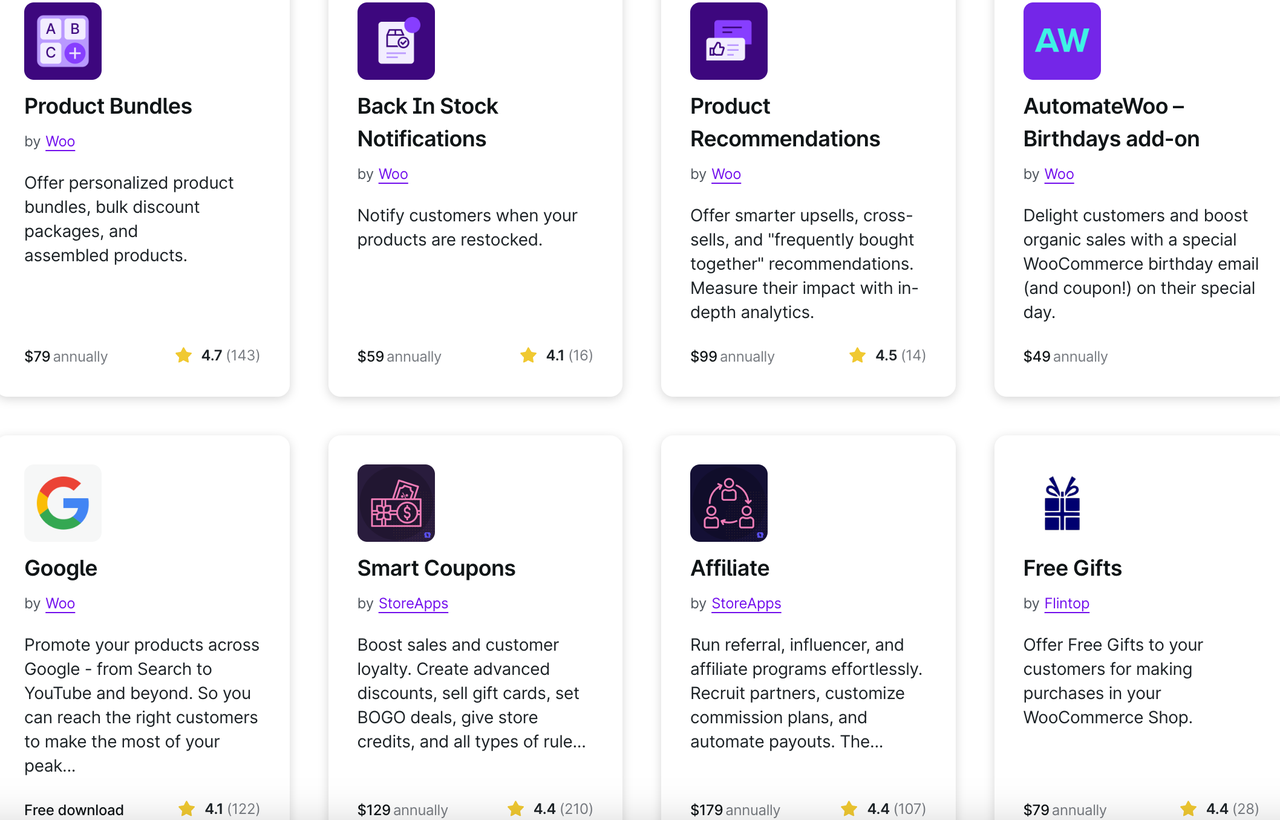The image size is (1280, 820).
Task: Click the 4.7 star rating on Product Bundles
Action: click(x=216, y=355)
